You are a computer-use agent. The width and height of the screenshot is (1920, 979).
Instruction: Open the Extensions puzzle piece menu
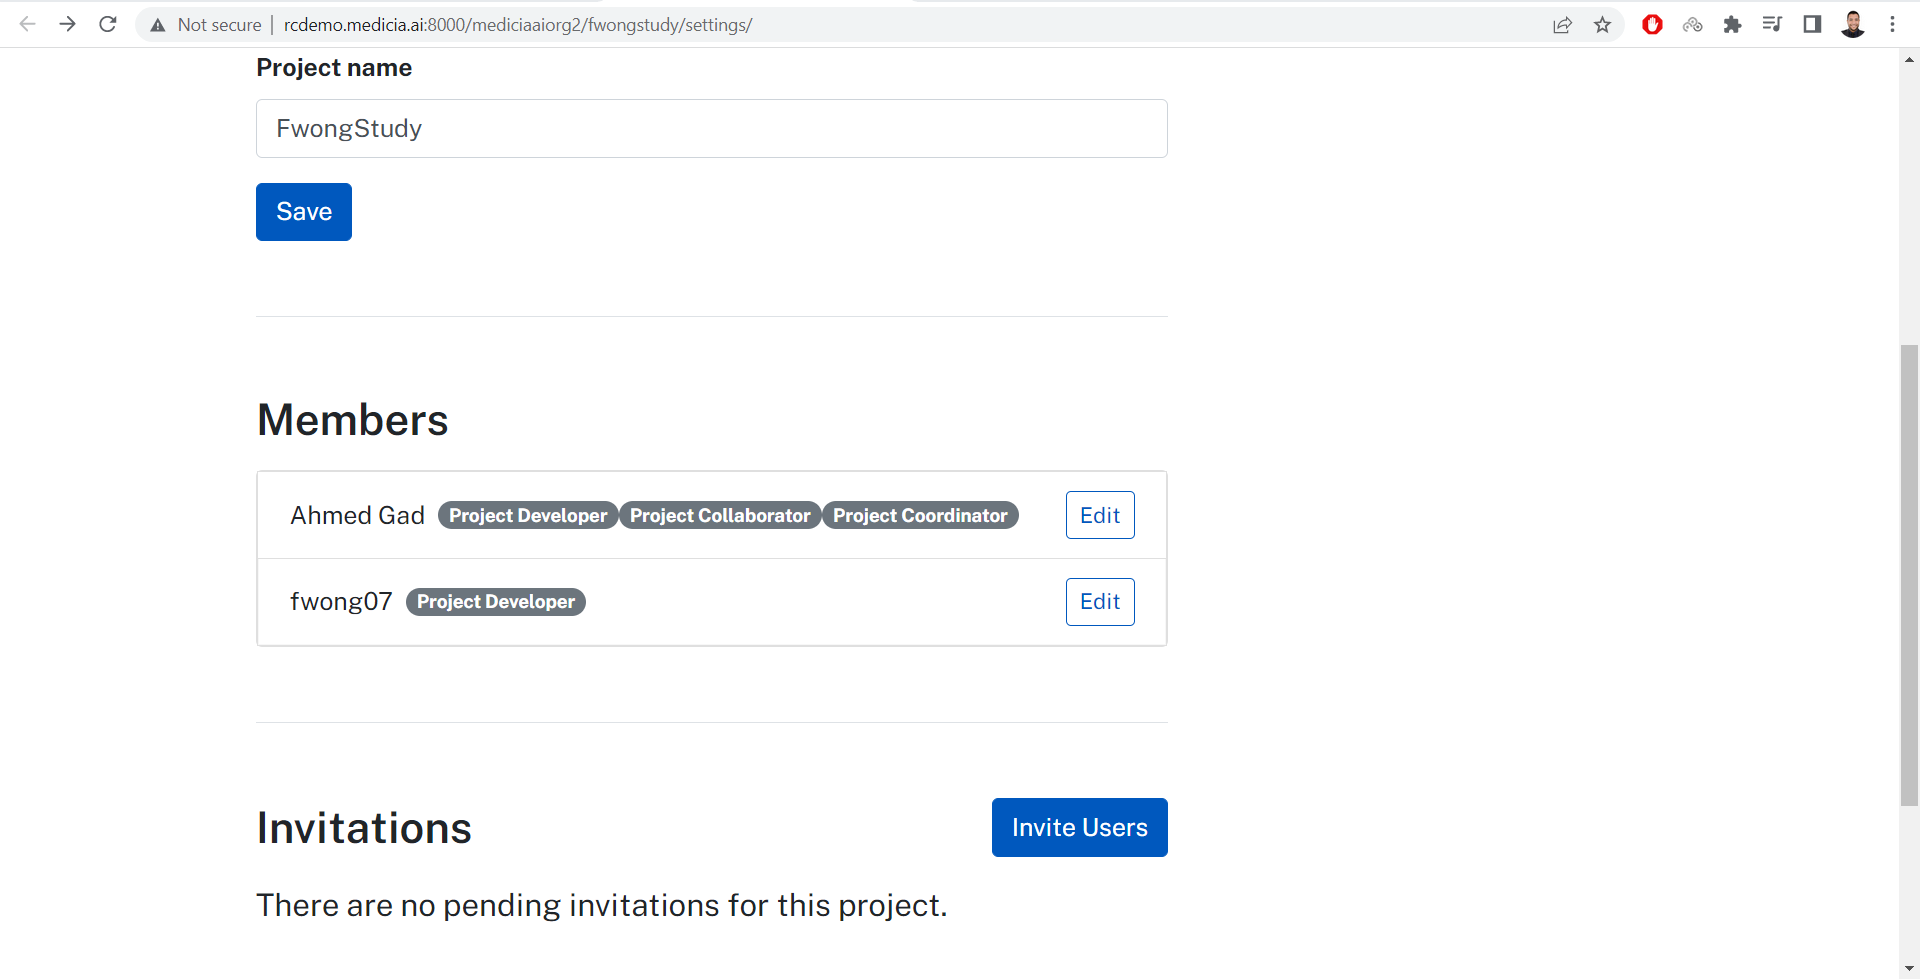tap(1732, 25)
